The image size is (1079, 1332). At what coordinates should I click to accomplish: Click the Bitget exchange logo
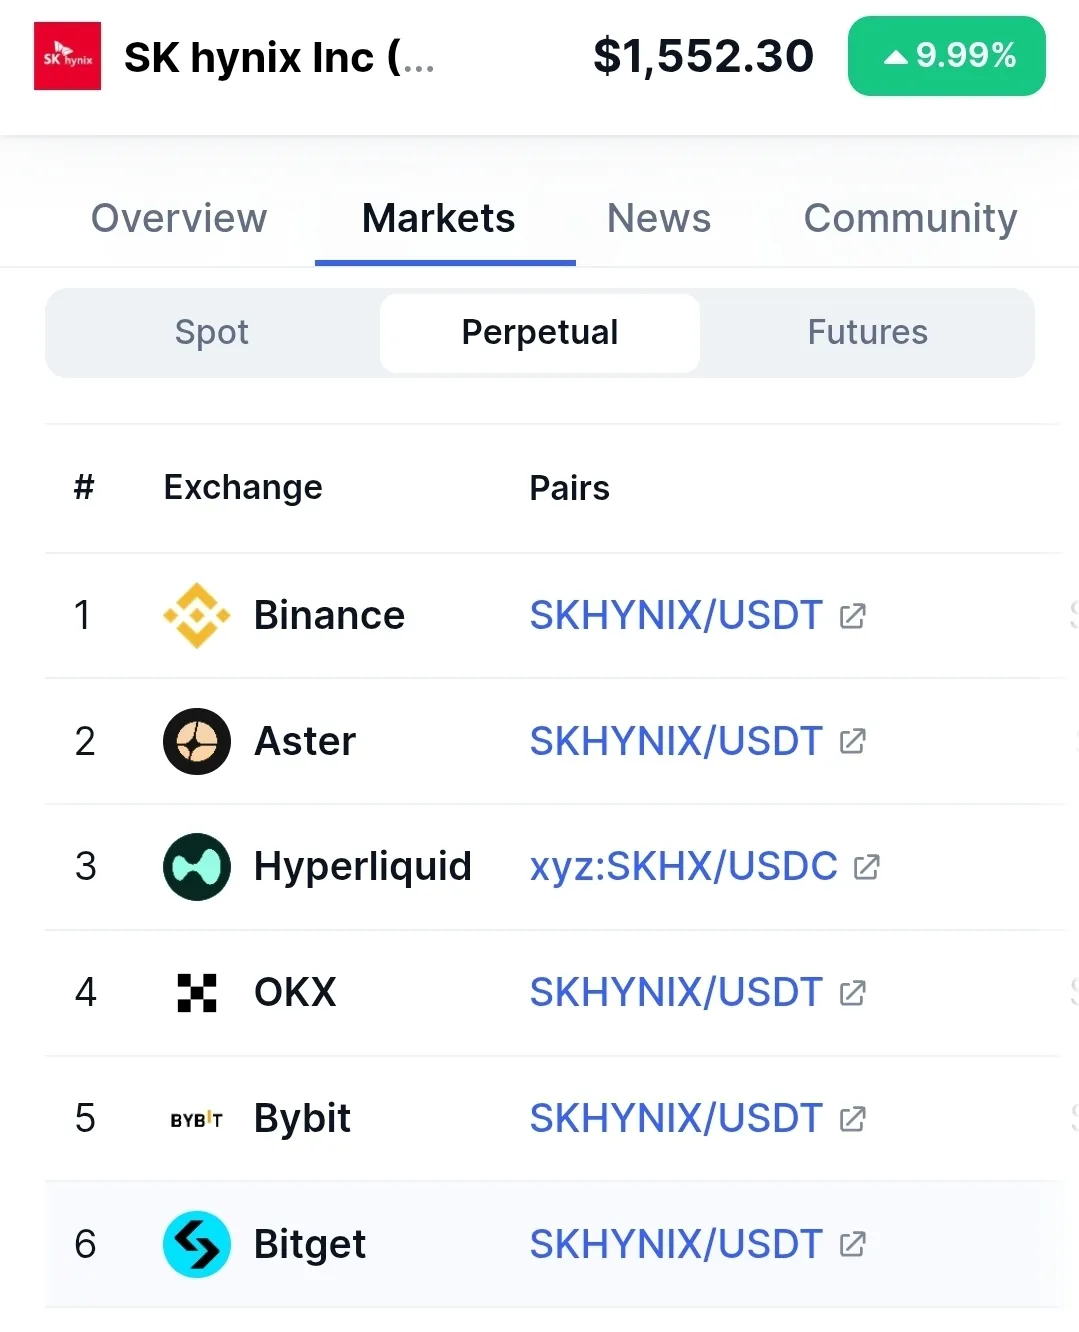[197, 1245]
